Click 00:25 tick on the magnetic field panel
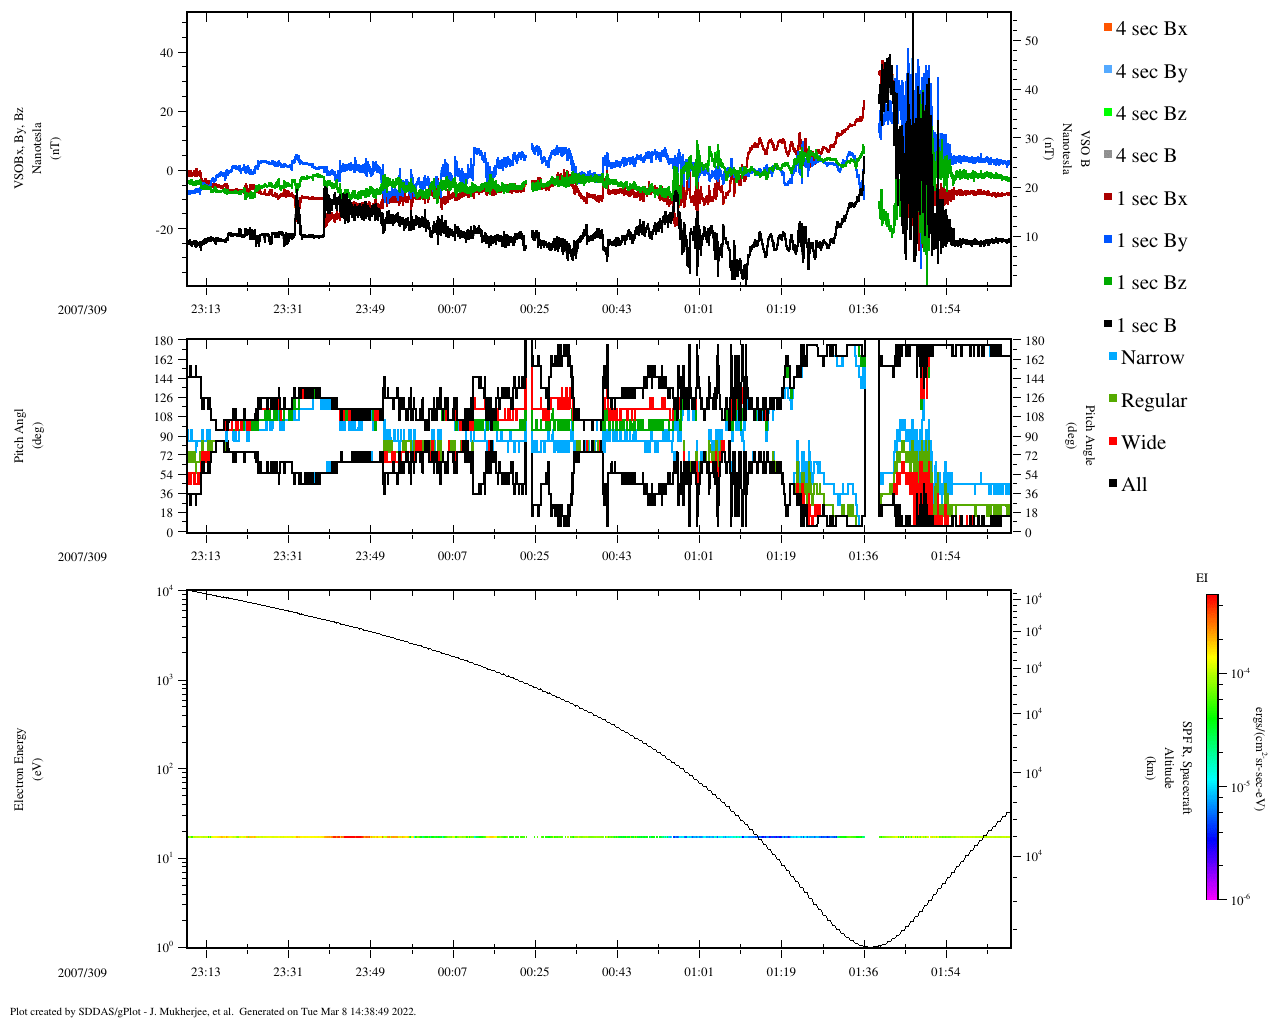 pos(534,309)
